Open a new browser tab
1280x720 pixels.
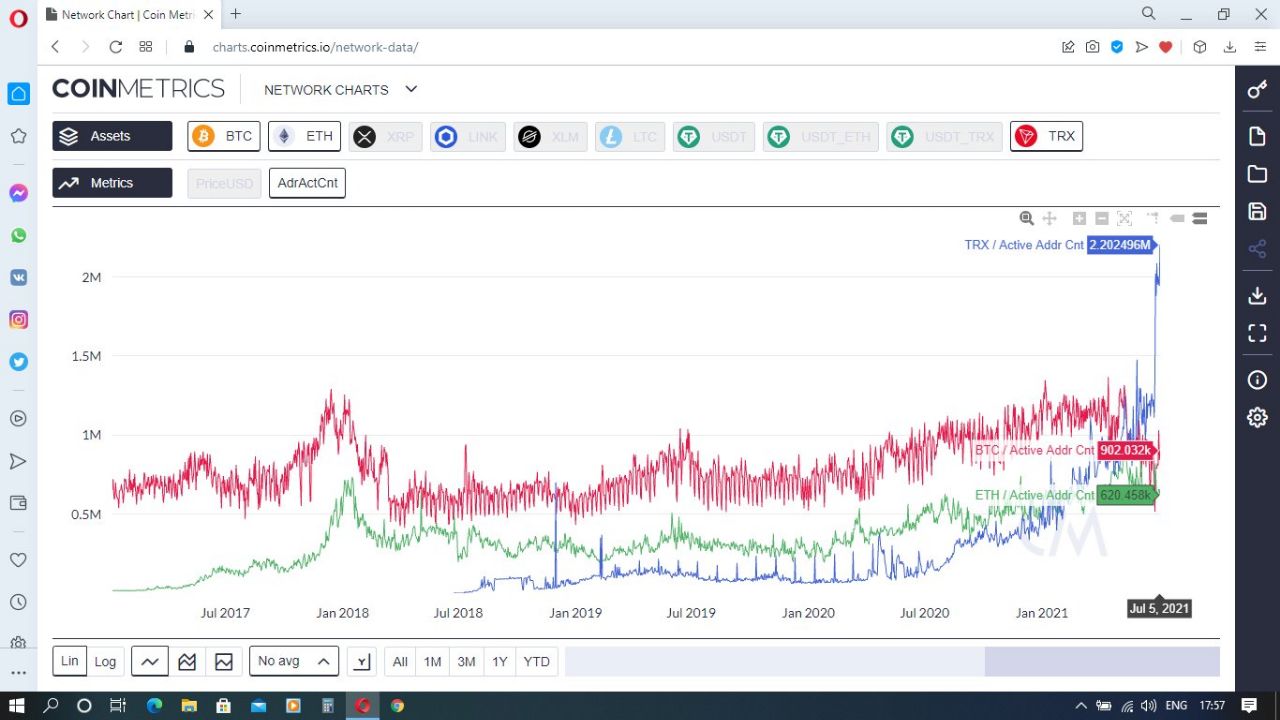tap(235, 14)
